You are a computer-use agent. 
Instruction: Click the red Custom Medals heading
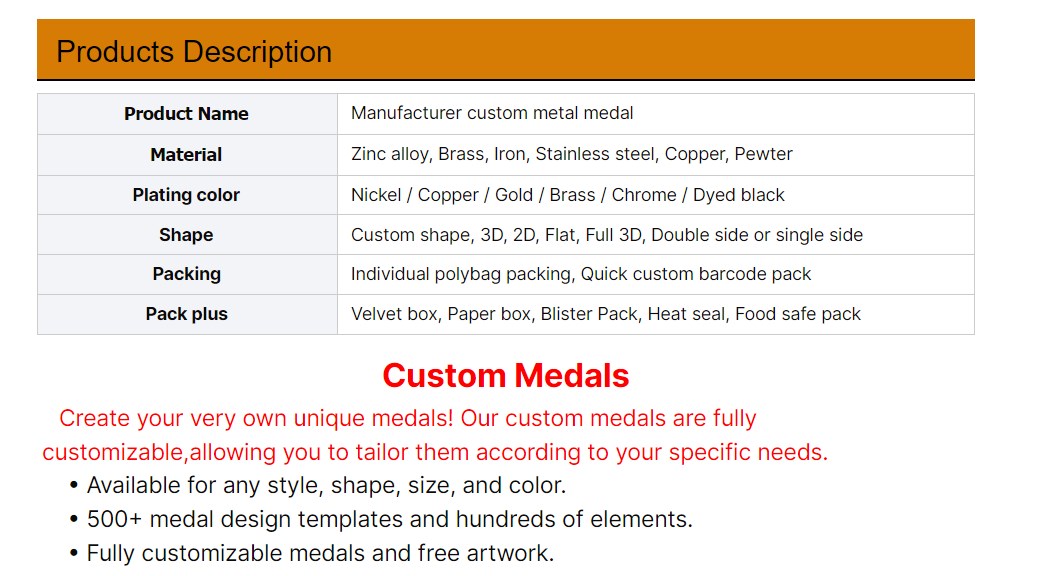[x=506, y=375]
